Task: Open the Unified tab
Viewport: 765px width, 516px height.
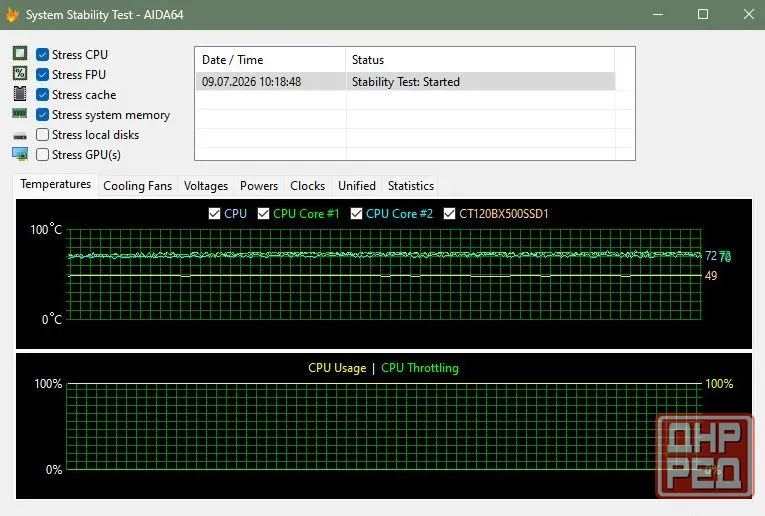Action: 357,186
